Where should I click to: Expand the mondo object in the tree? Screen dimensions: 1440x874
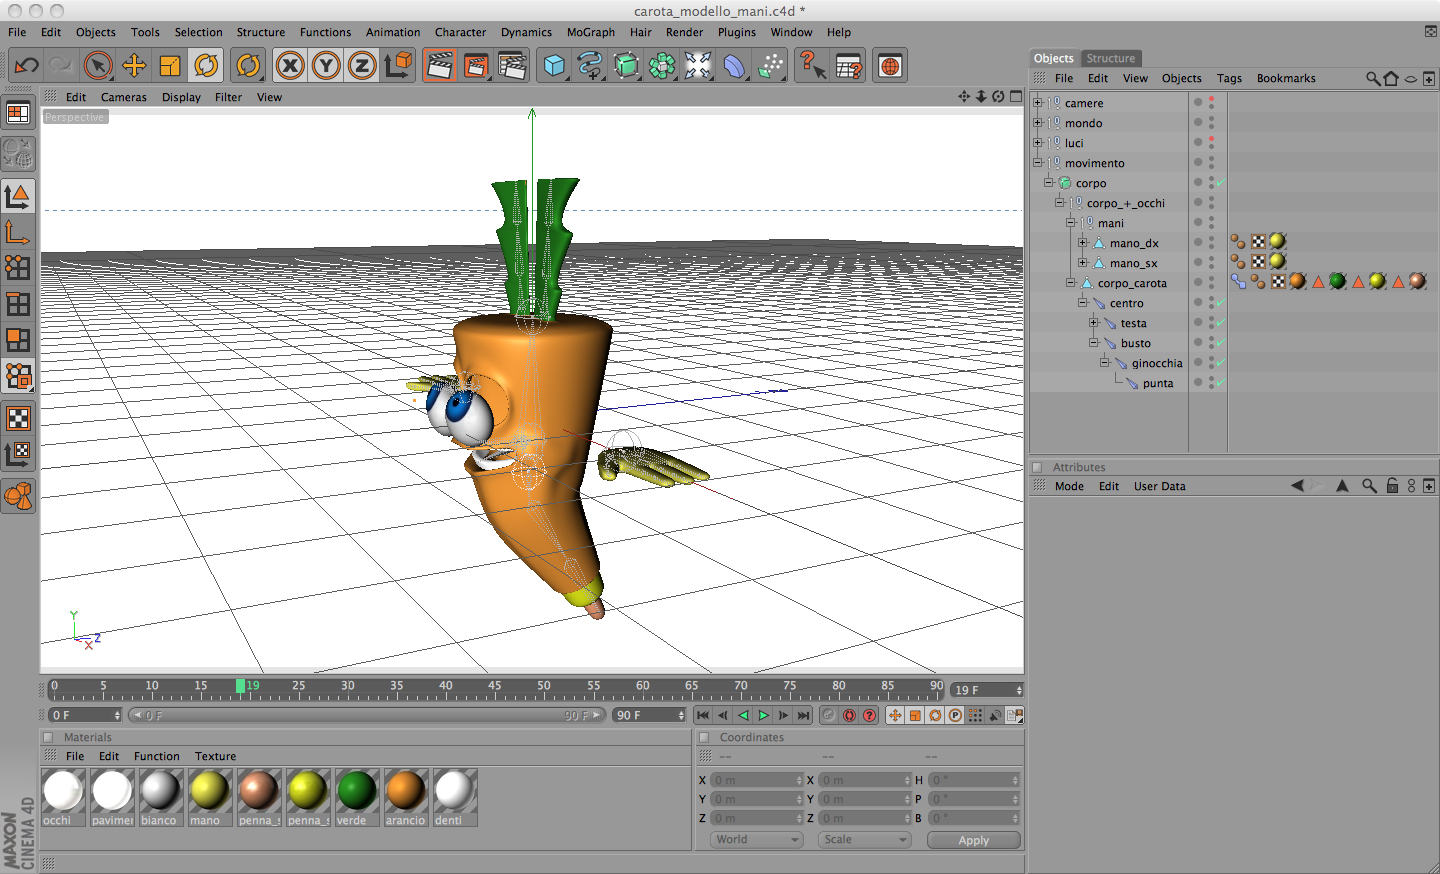click(1038, 123)
